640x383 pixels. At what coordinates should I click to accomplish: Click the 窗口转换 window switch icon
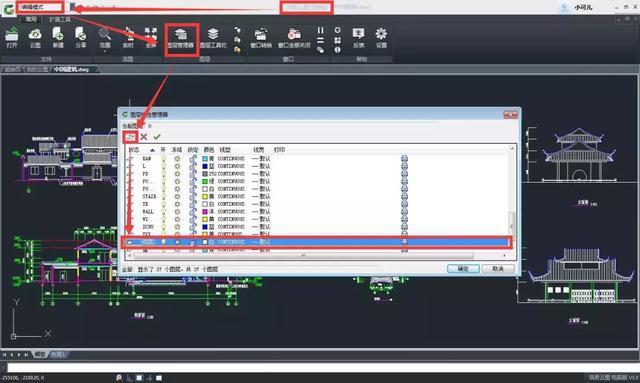tap(261, 38)
